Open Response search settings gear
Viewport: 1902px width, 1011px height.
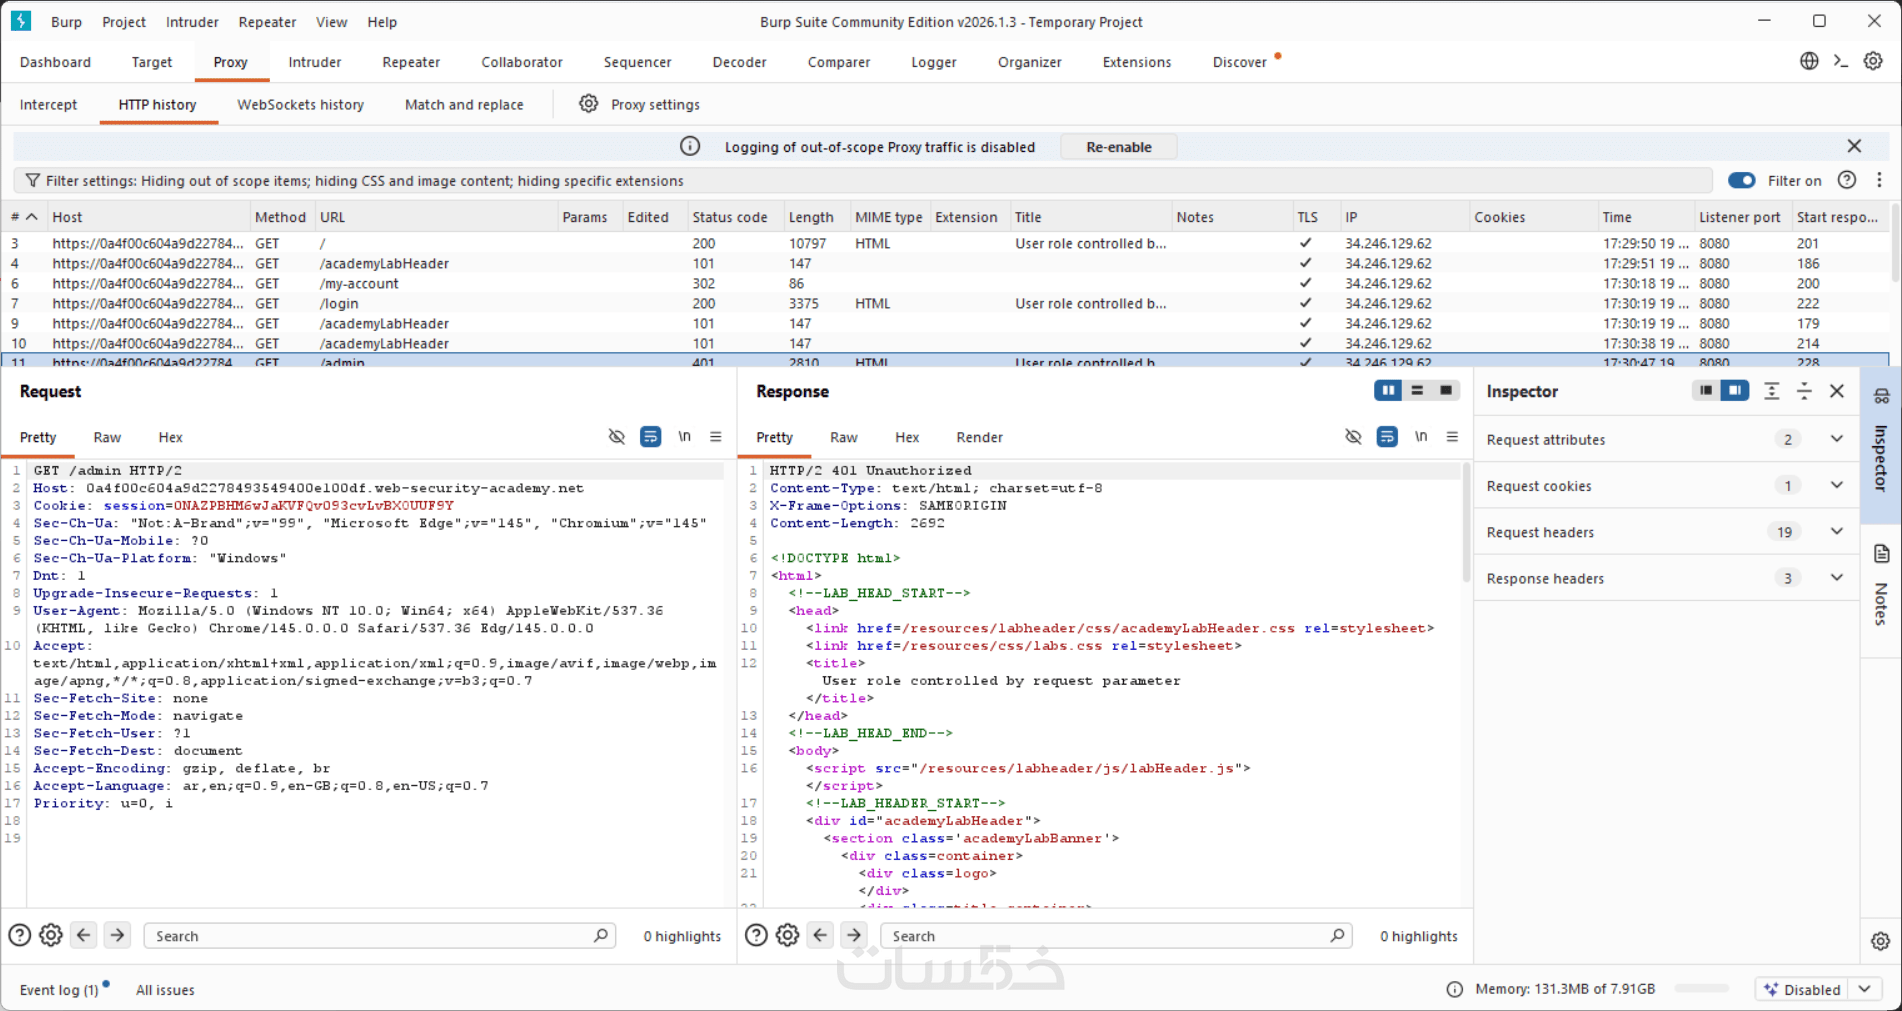pyautogui.click(x=788, y=935)
